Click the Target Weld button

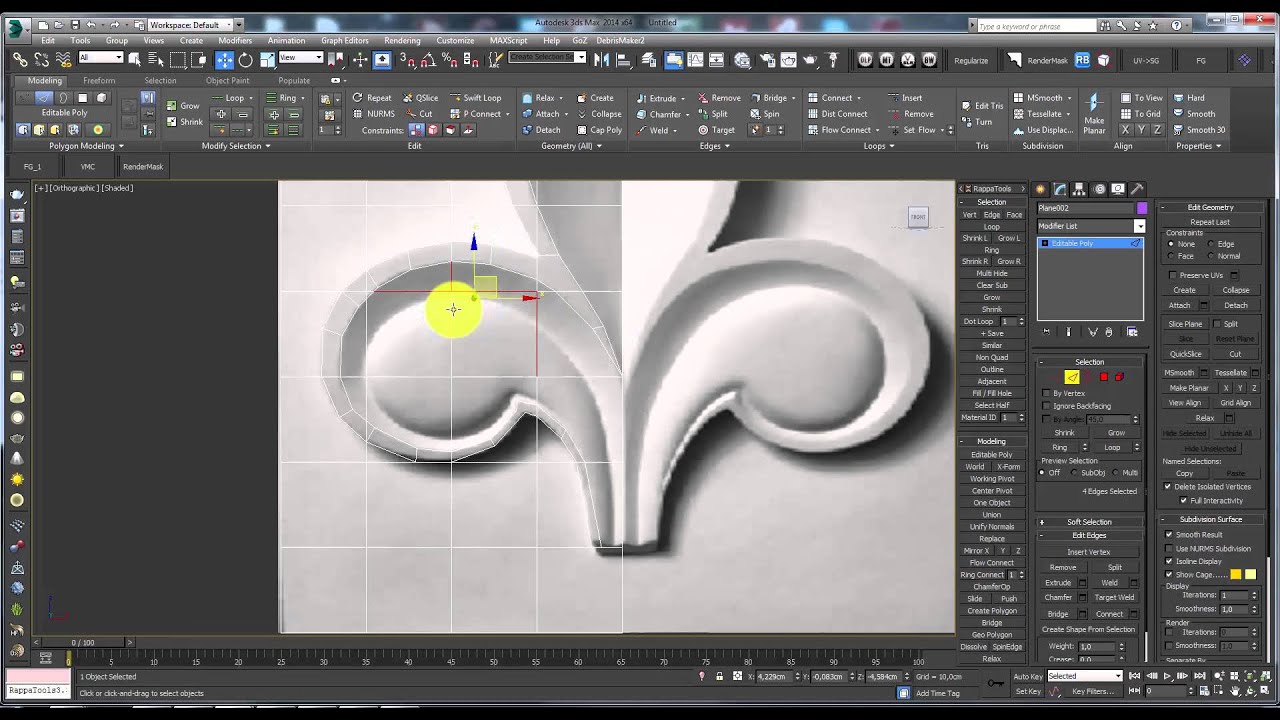coord(1115,598)
